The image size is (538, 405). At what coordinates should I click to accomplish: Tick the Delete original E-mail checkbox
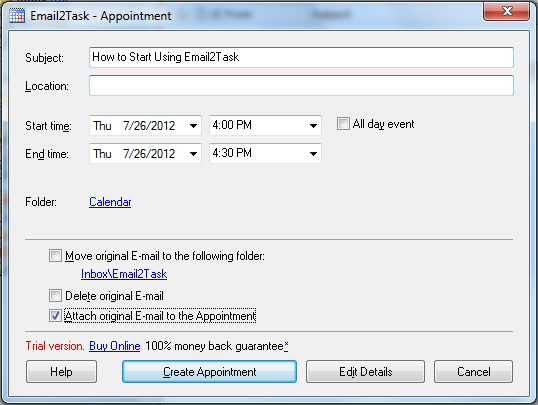pyautogui.click(x=55, y=296)
